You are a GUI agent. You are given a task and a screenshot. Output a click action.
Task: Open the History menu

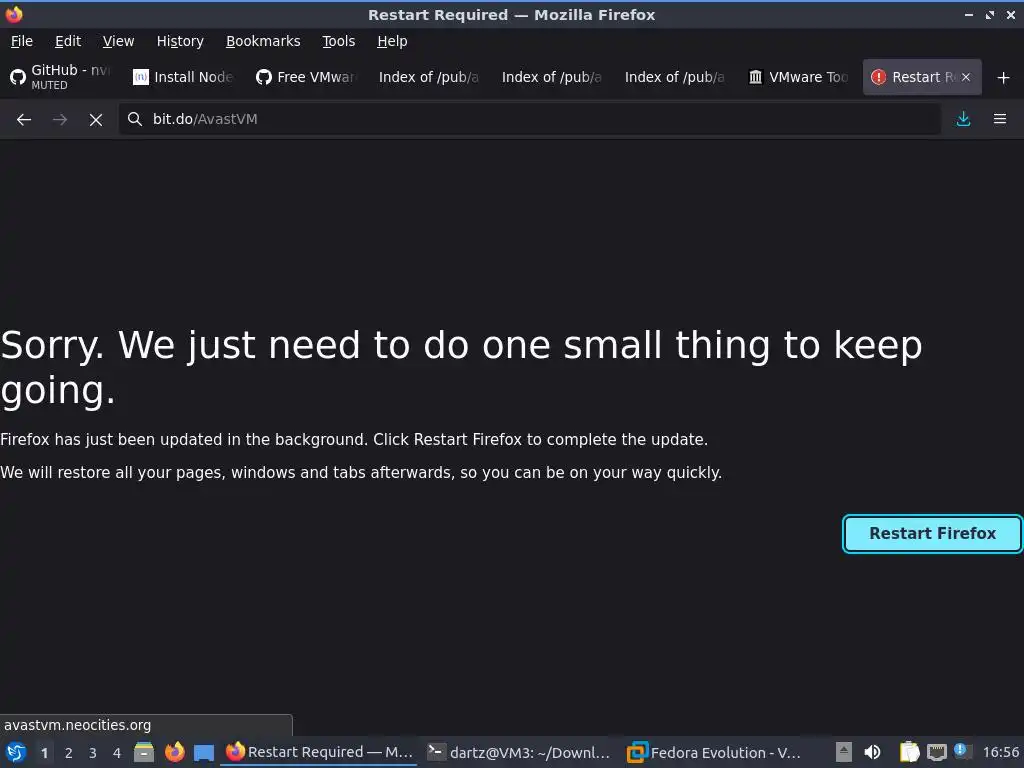click(180, 41)
